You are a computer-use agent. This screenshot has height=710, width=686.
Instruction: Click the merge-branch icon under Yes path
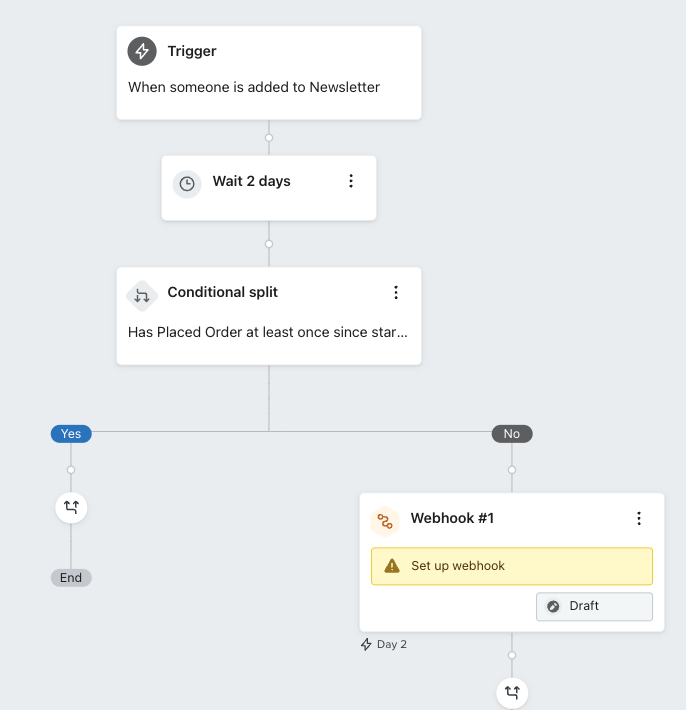pos(71,507)
